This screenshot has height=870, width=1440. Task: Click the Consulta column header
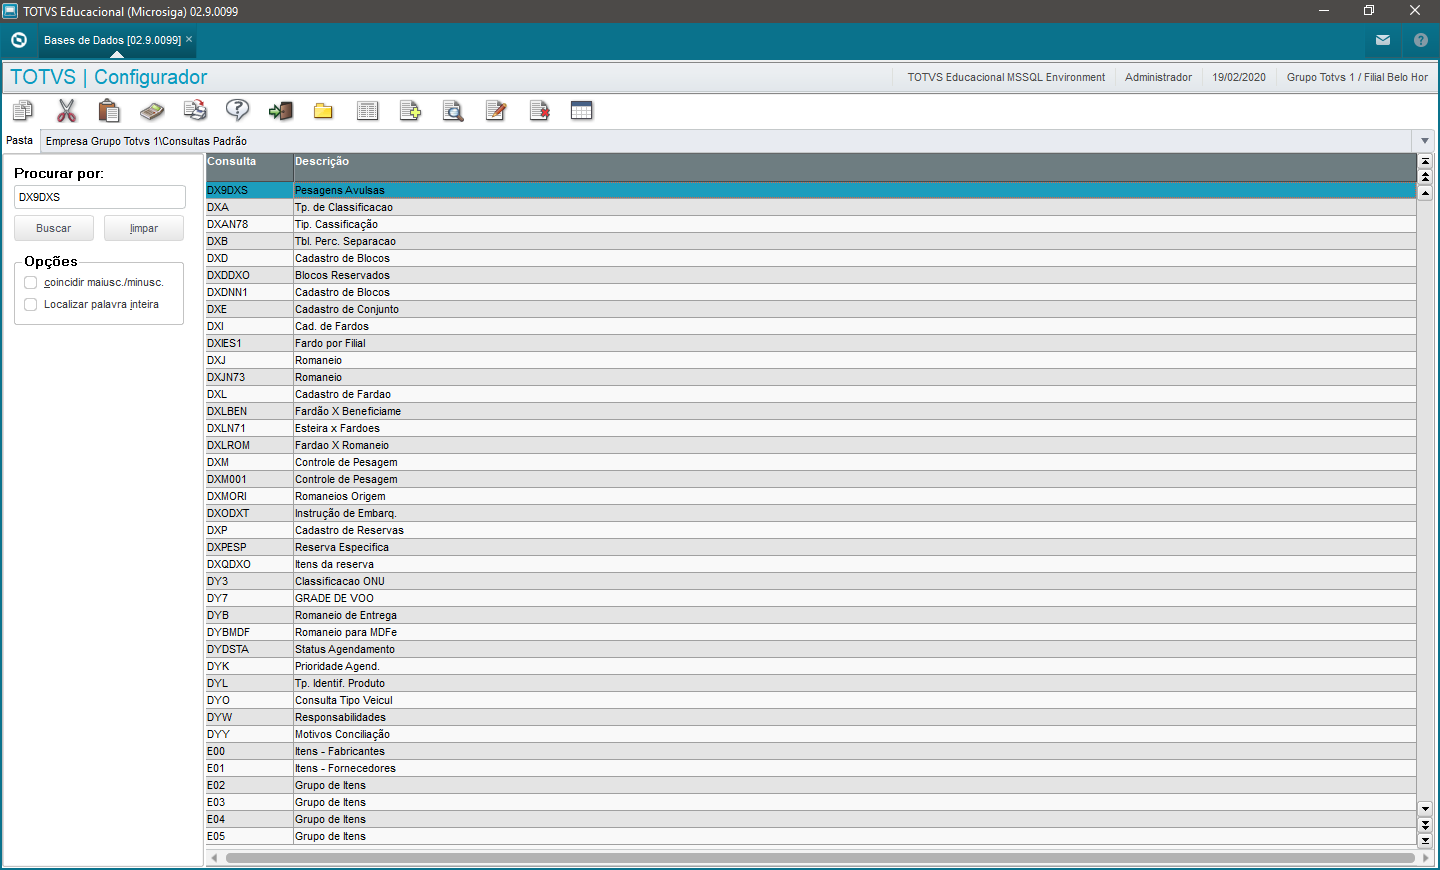(249, 167)
